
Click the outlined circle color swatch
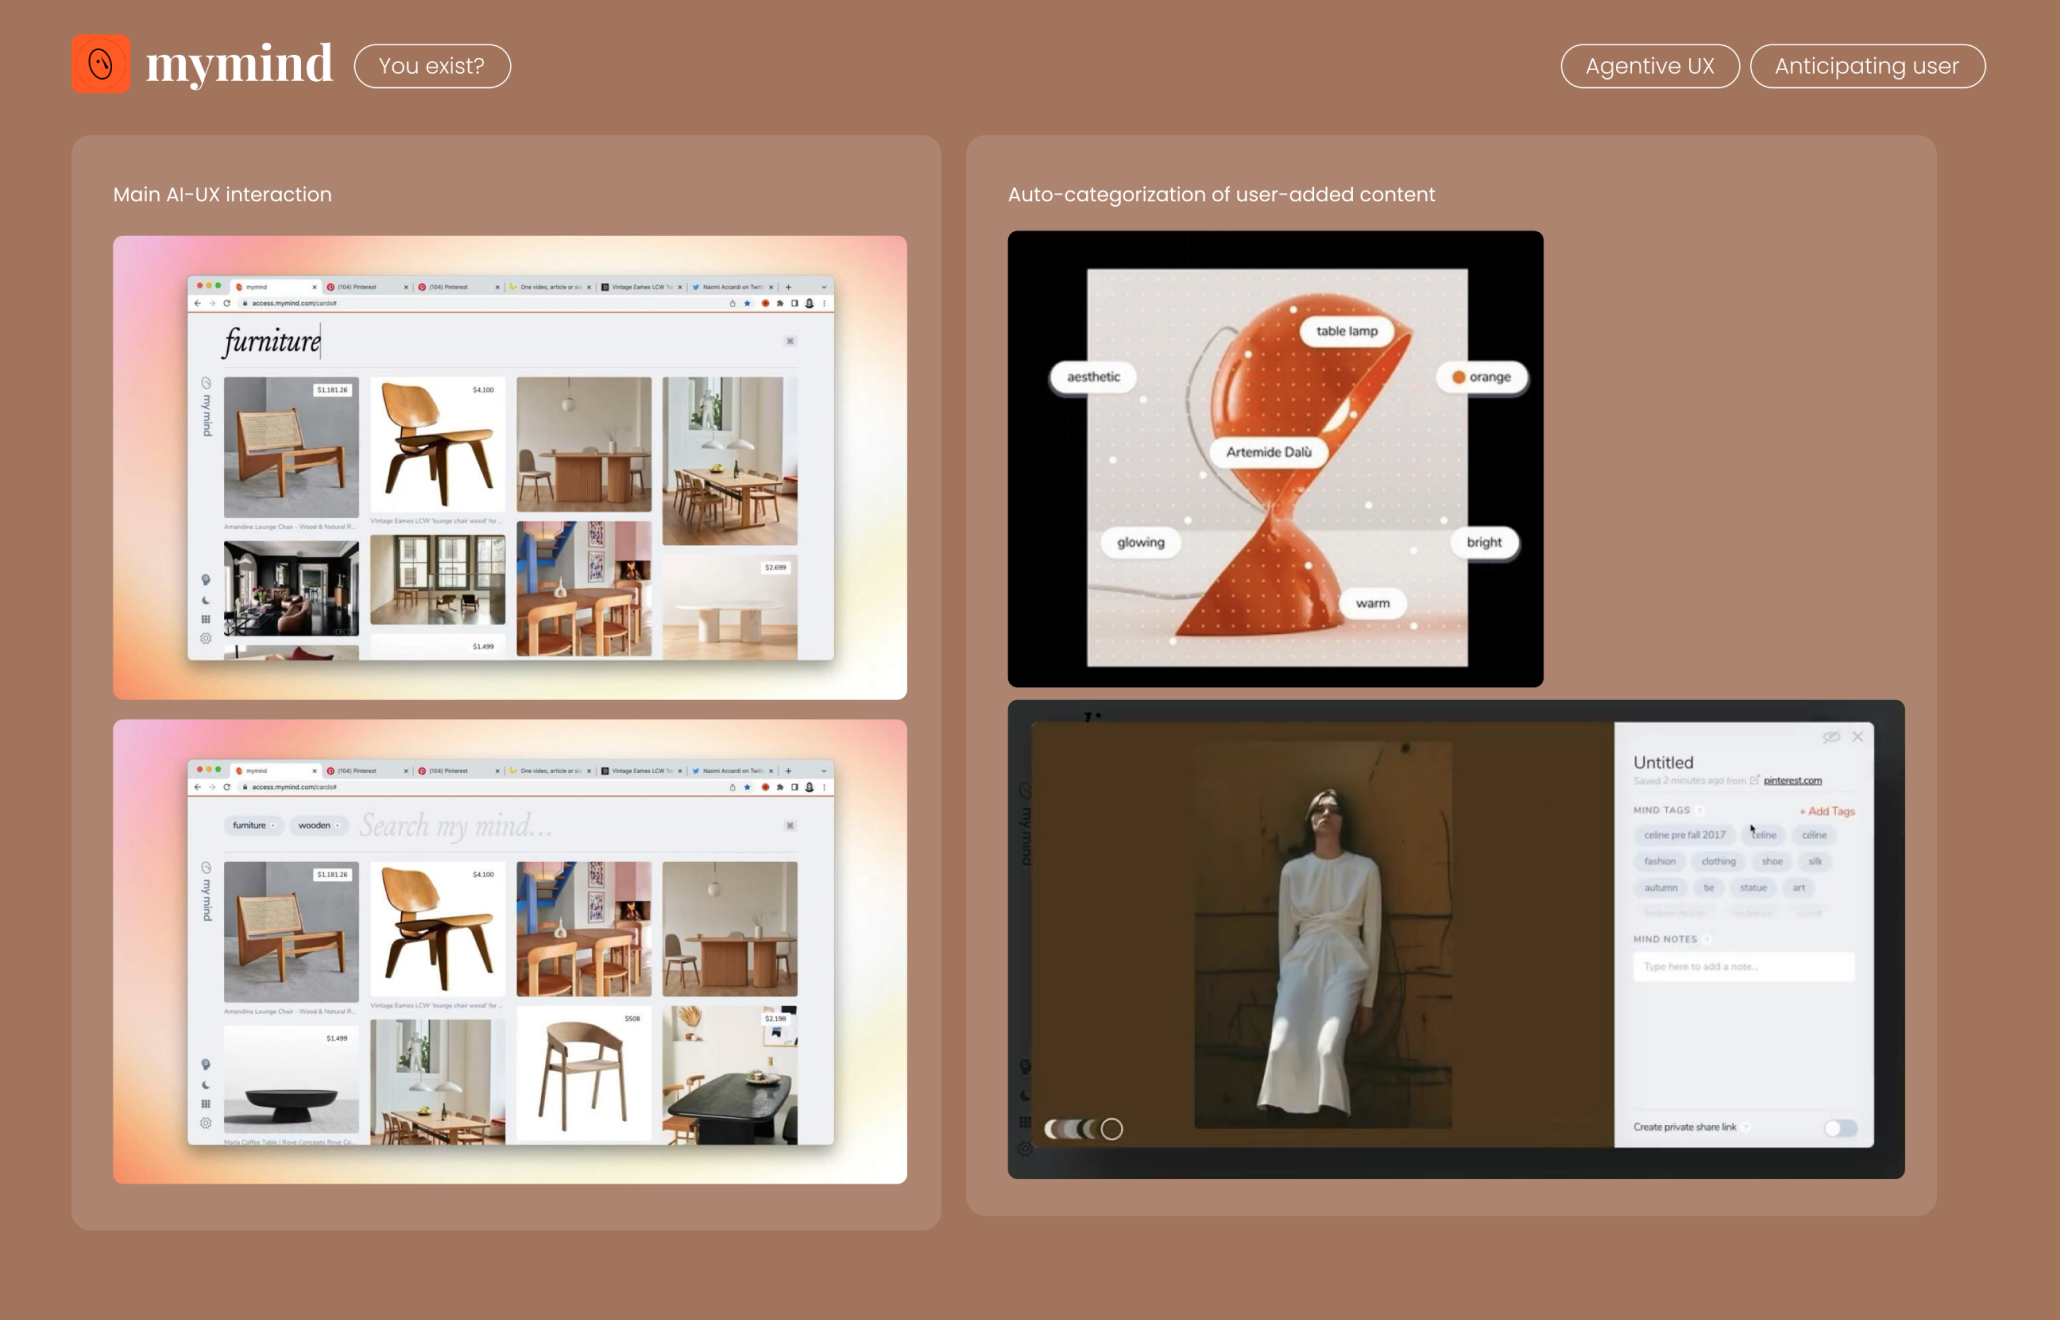click(1112, 1129)
